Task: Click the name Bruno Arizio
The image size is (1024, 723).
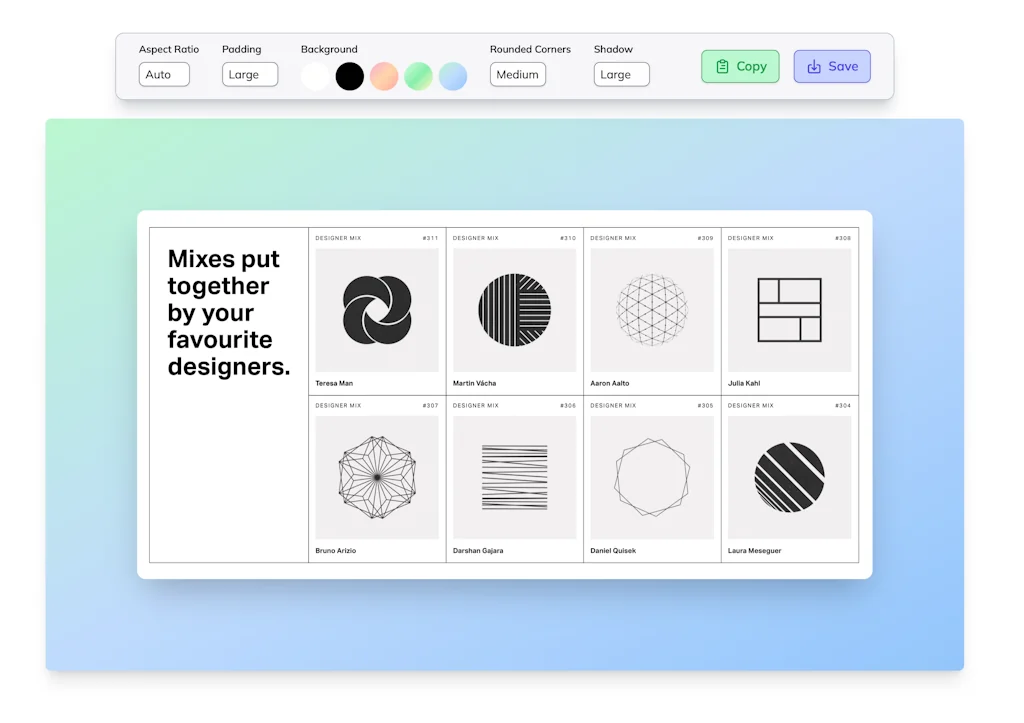Action: coord(336,551)
